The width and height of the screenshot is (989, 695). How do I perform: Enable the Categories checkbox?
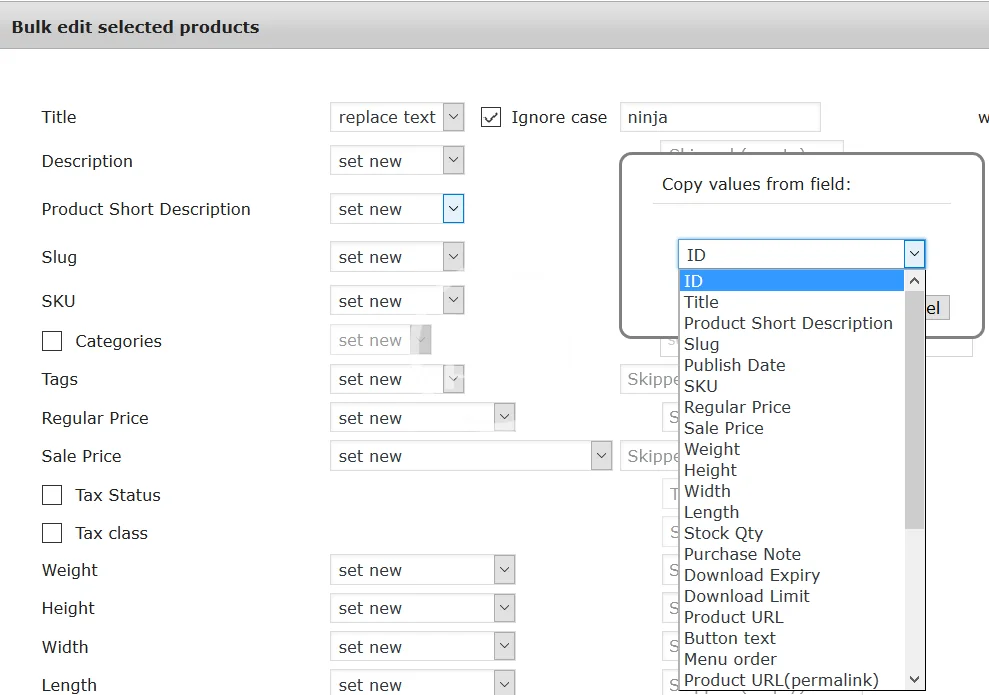tap(52, 341)
